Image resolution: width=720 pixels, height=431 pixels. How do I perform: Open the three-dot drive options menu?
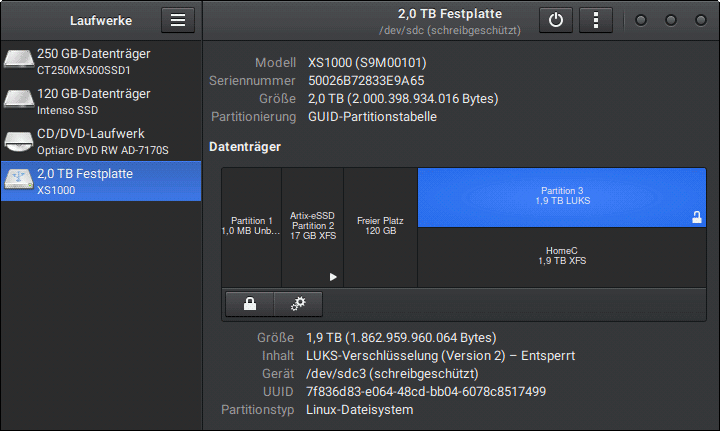[x=596, y=20]
